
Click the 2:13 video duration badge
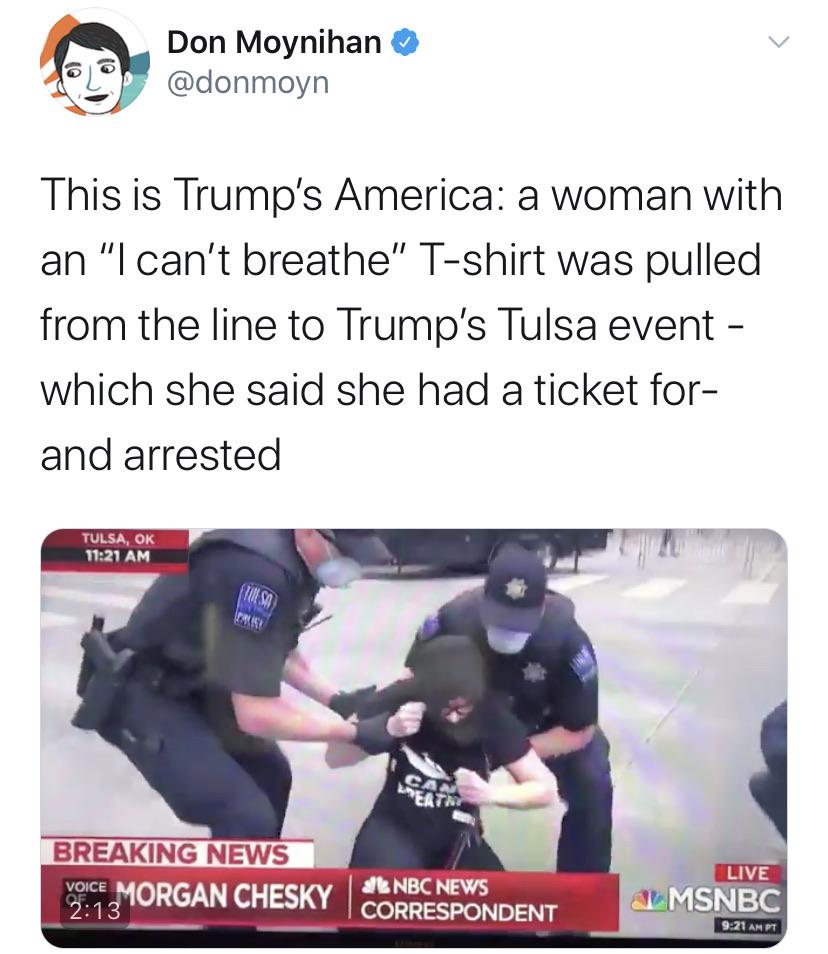coord(95,910)
